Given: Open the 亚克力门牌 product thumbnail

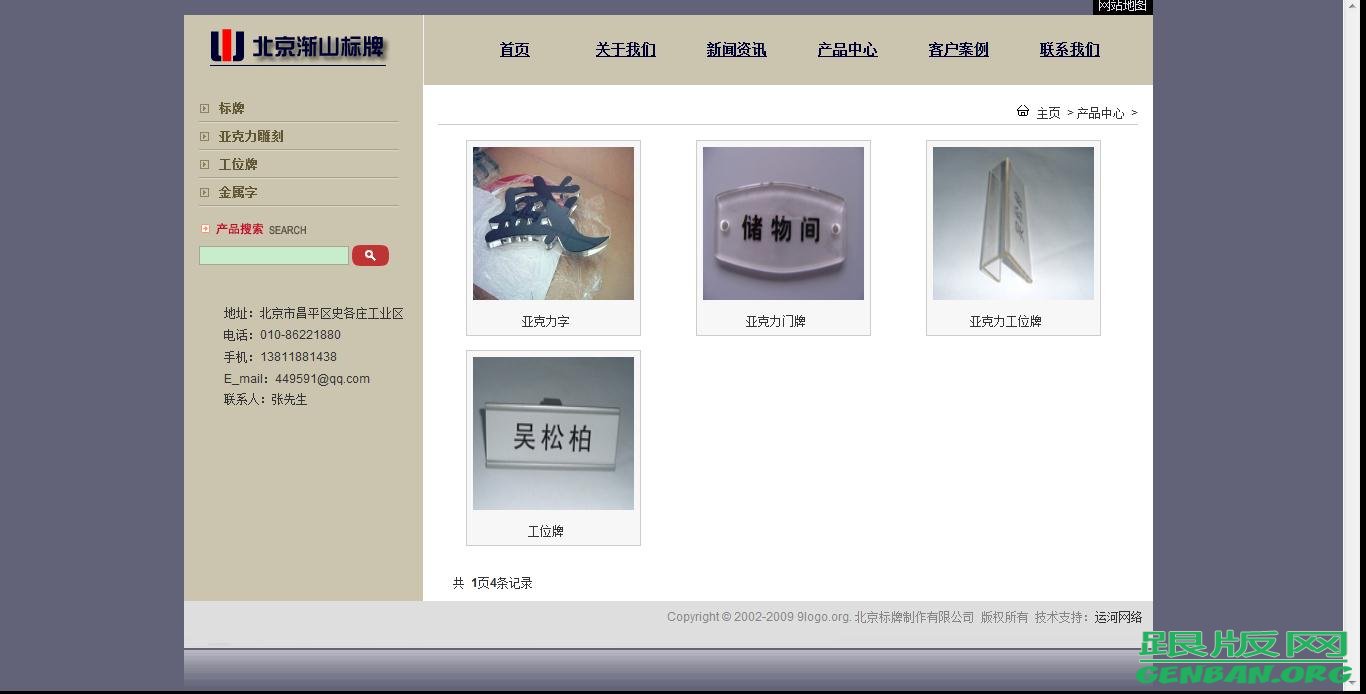Looking at the screenshot, I should tap(783, 223).
